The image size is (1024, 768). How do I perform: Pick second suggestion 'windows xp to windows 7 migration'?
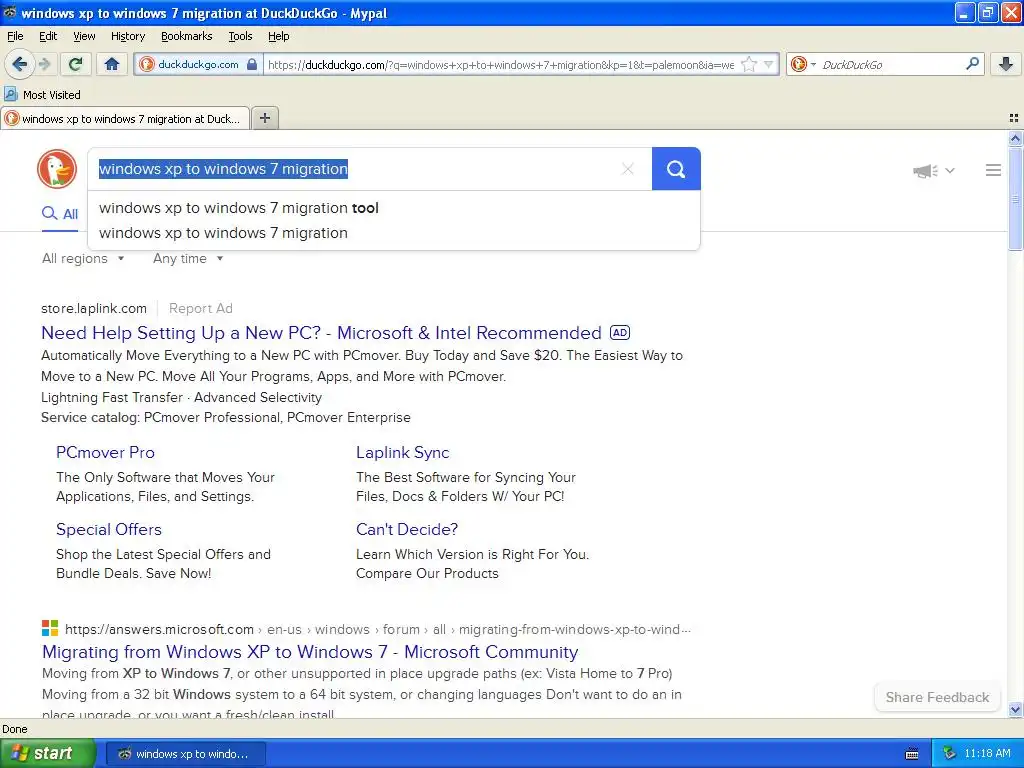point(394,233)
